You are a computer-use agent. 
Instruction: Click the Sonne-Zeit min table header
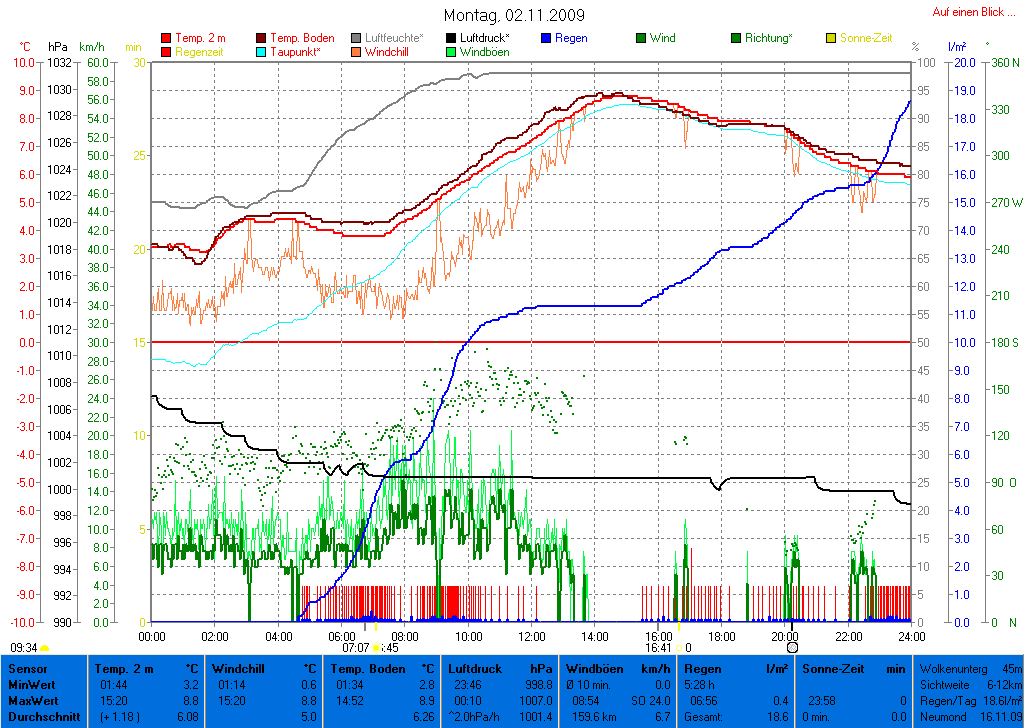(x=854, y=668)
